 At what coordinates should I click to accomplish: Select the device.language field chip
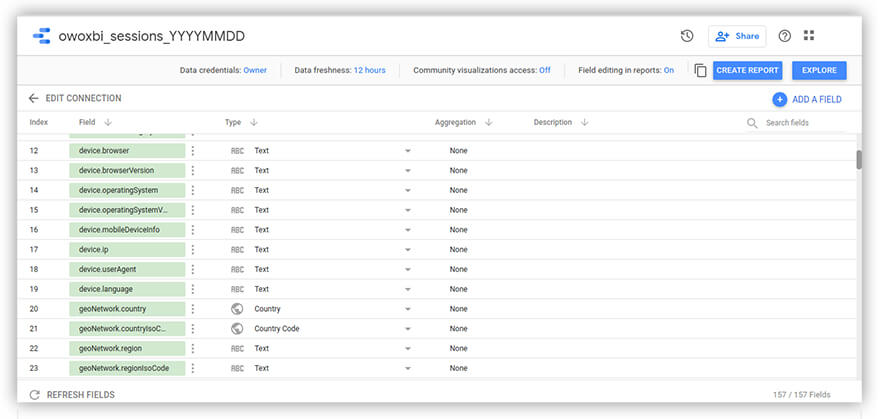coord(127,289)
